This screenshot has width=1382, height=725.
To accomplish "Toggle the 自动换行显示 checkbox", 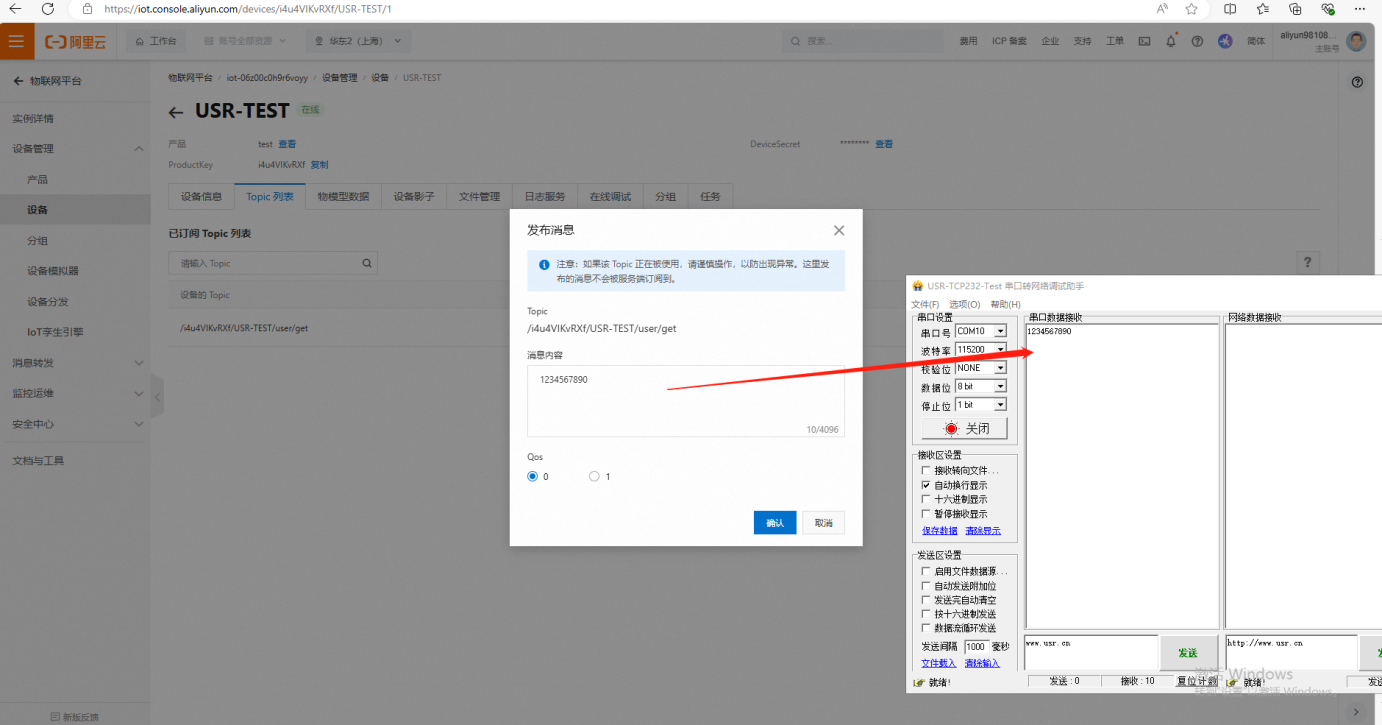I will tap(926, 485).
